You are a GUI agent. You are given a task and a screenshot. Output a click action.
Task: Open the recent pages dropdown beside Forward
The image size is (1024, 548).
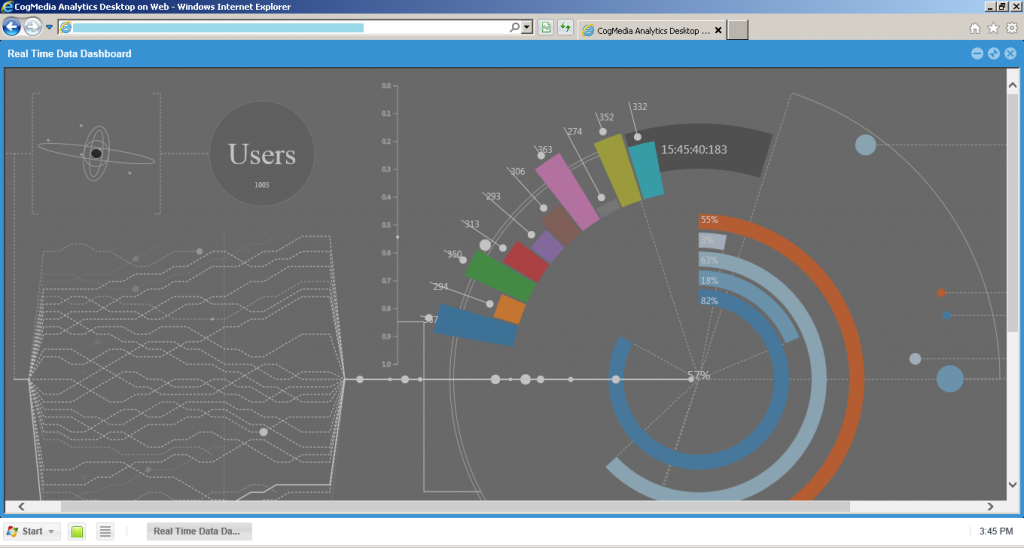pos(49,27)
